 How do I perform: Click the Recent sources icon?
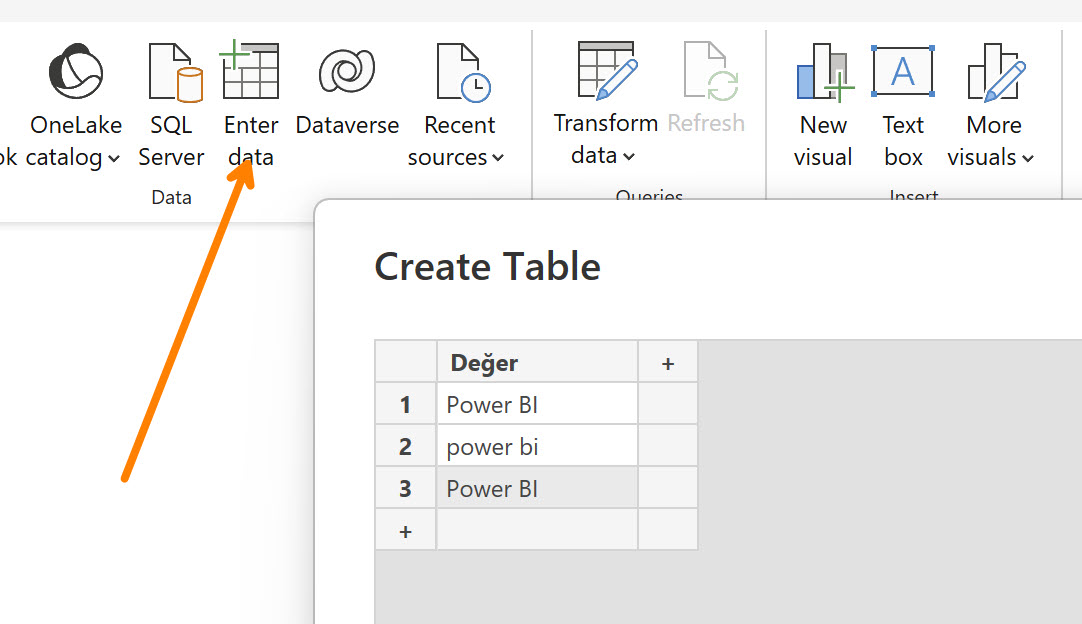pos(461,72)
